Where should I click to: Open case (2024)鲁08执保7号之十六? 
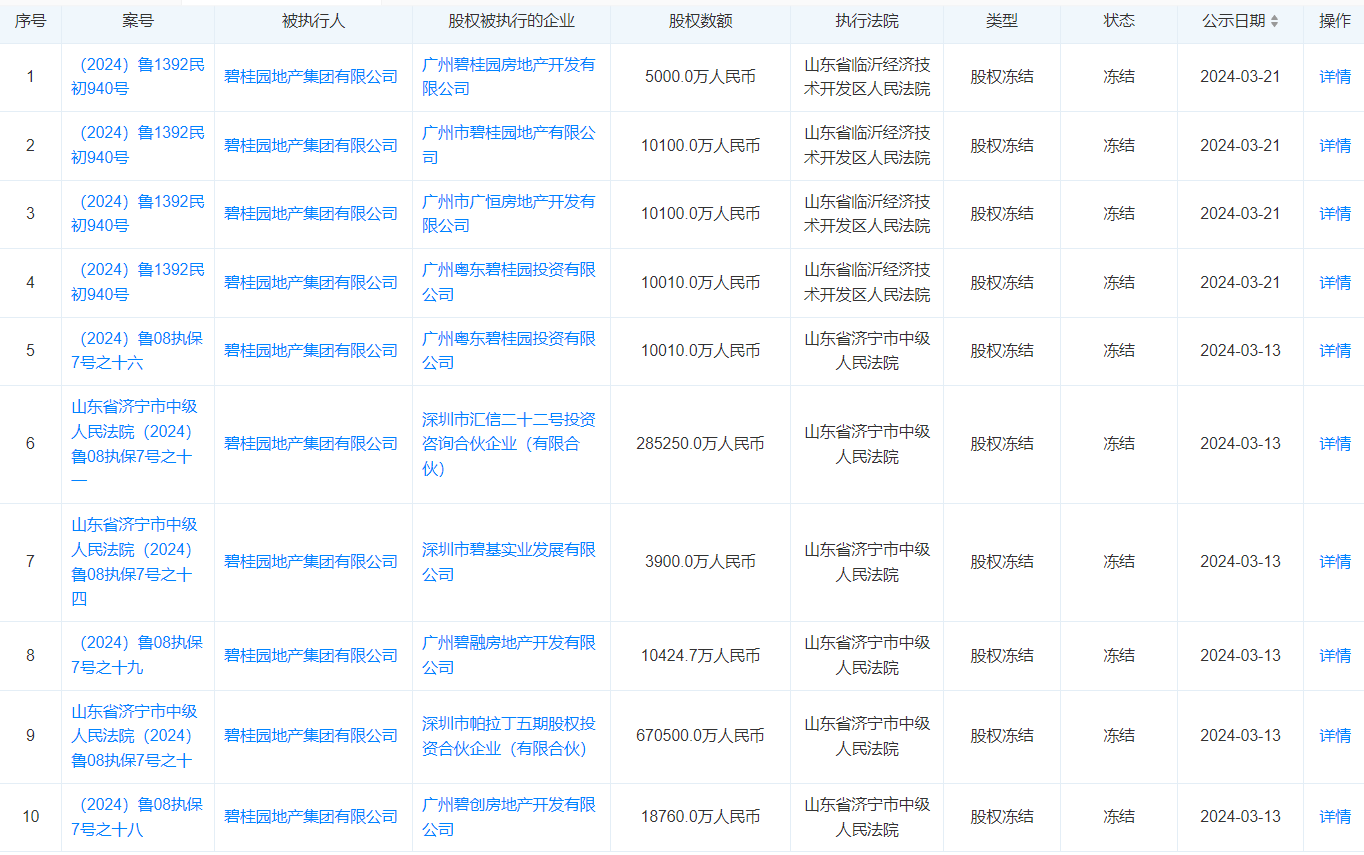pyautogui.click(x=138, y=351)
